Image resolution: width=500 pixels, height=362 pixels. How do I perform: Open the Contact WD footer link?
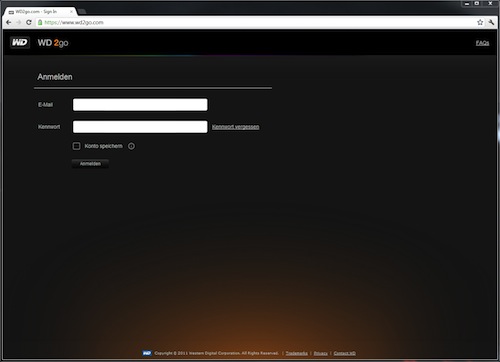345,353
